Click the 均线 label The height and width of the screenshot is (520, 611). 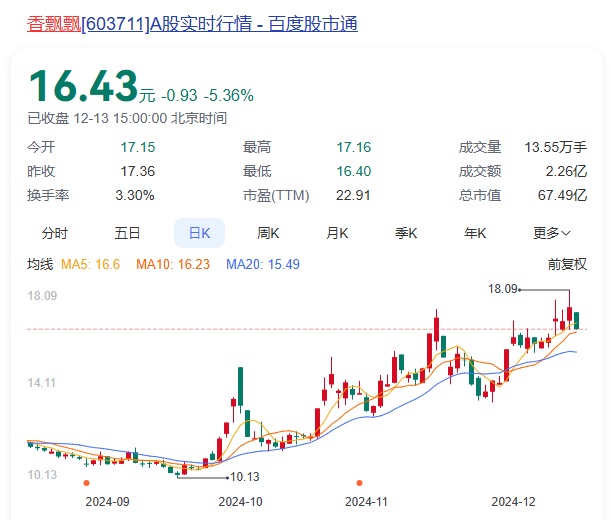point(40,265)
